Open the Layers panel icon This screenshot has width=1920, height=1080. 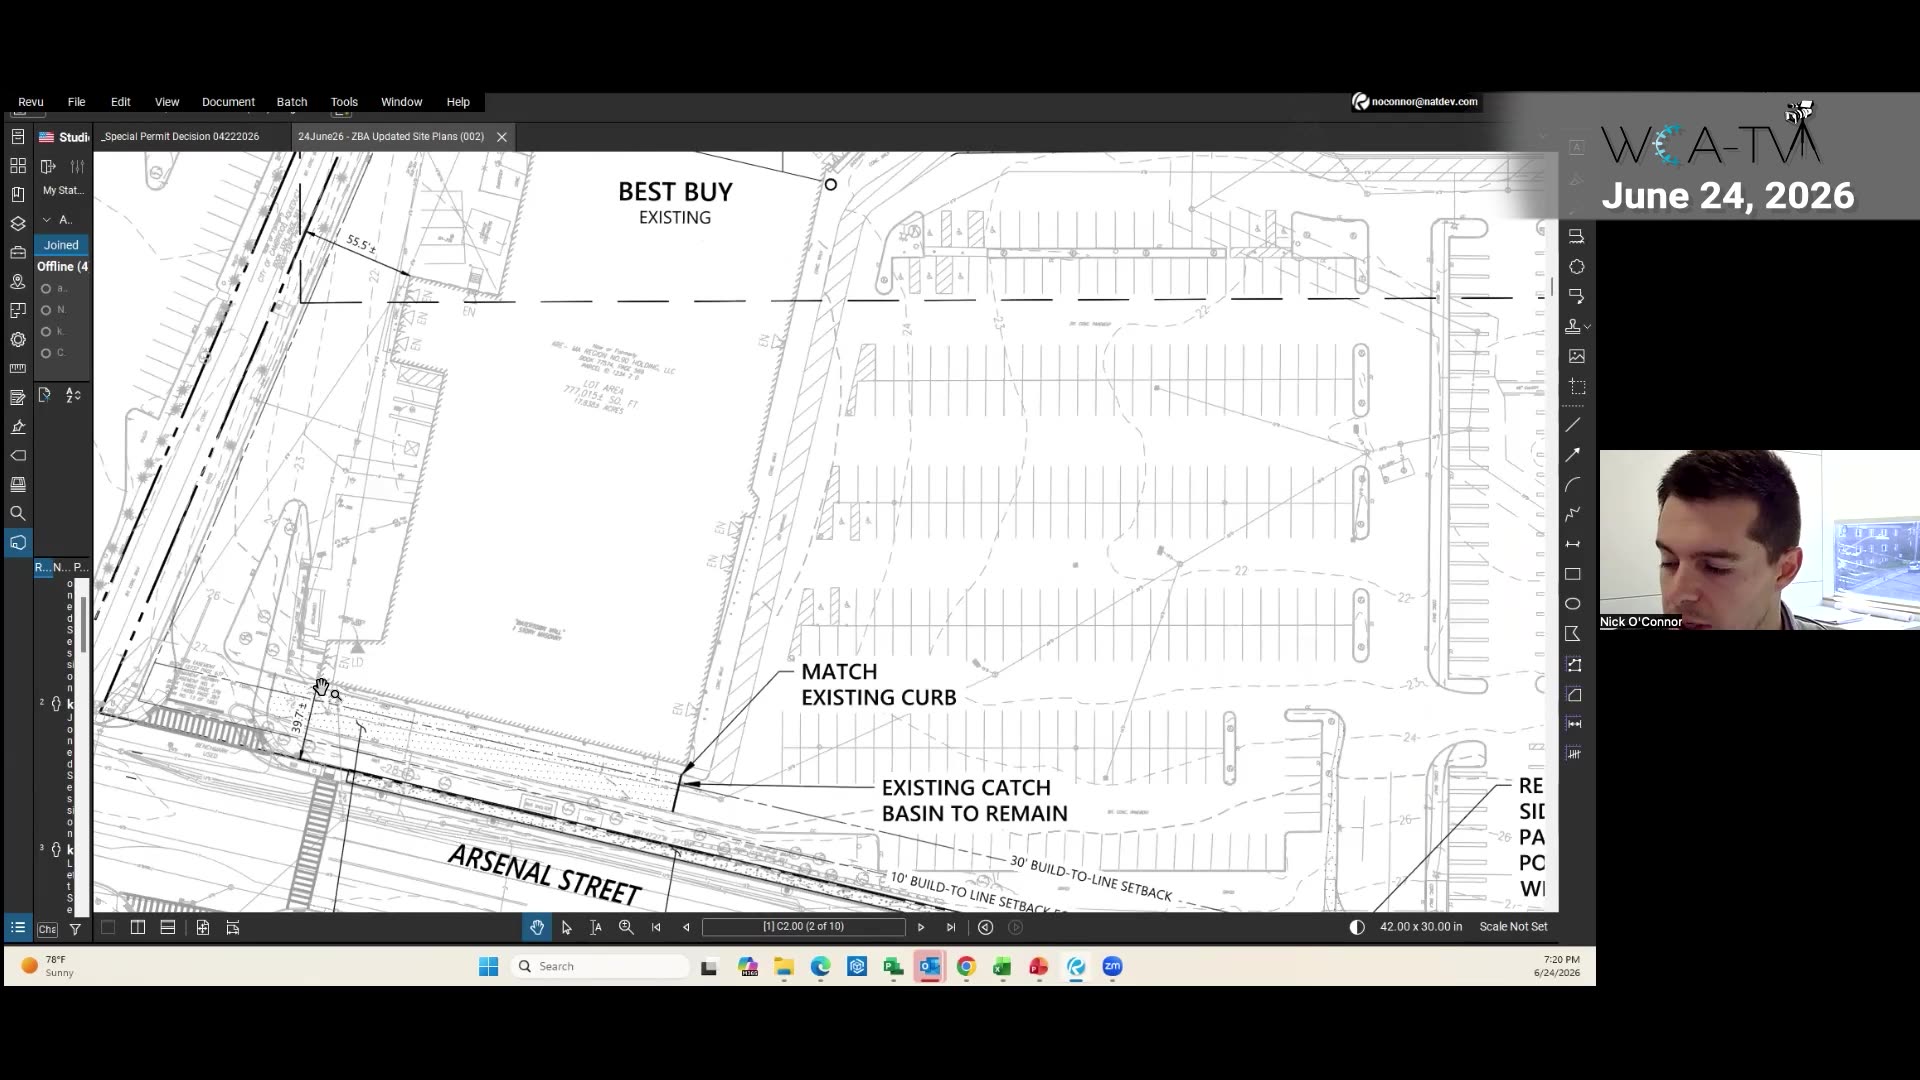(18, 223)
